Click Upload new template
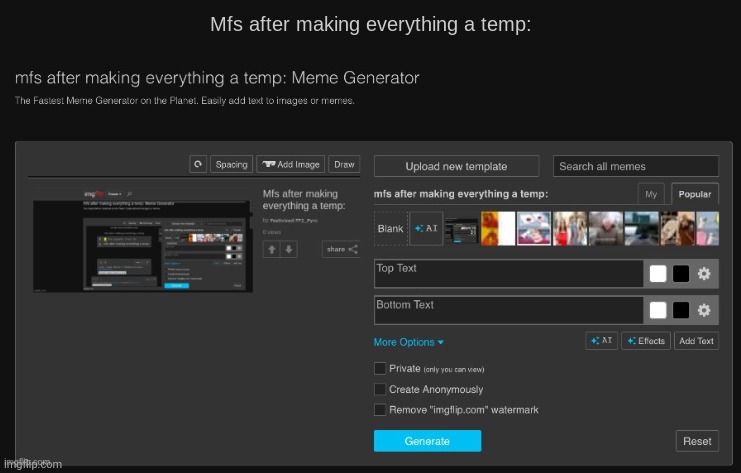741x473 pixels. (x=456, y=166)
